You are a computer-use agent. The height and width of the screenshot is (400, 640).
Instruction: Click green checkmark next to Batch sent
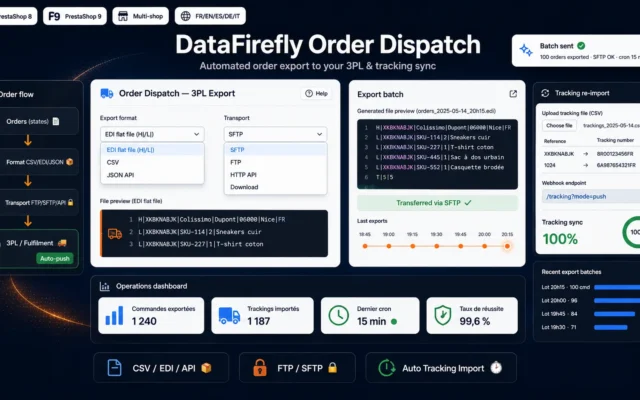581,46
